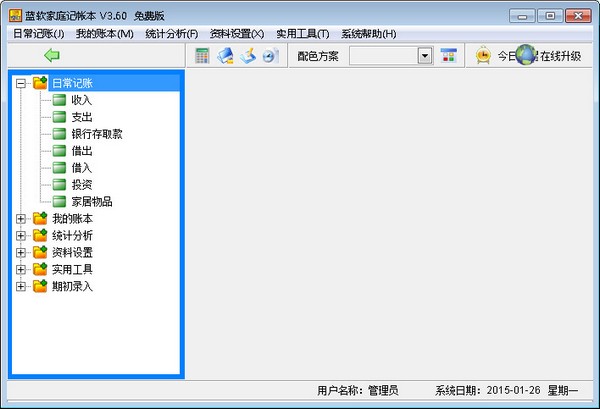Click the green back arrow icon

[52, 55]
